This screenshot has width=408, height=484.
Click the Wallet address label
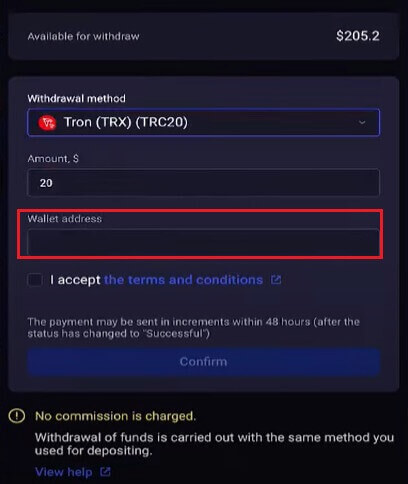[x=65, y=219]
